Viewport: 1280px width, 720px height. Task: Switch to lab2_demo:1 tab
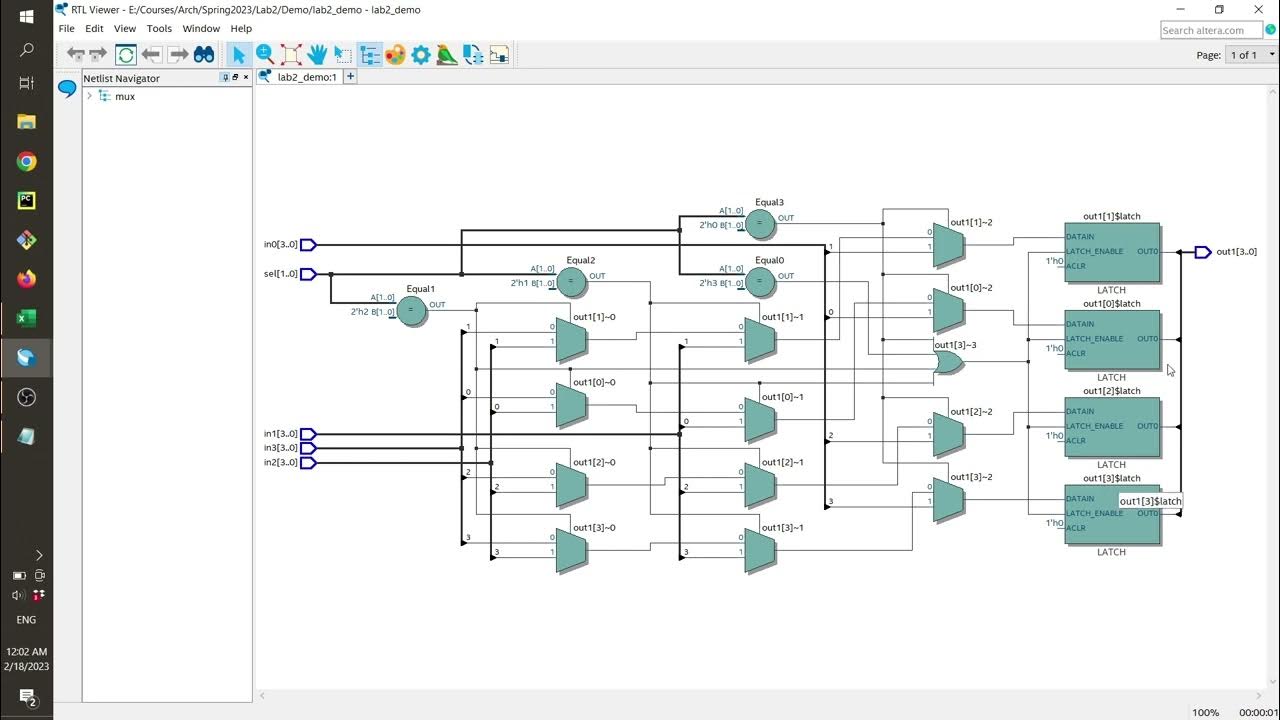point(298,76)
